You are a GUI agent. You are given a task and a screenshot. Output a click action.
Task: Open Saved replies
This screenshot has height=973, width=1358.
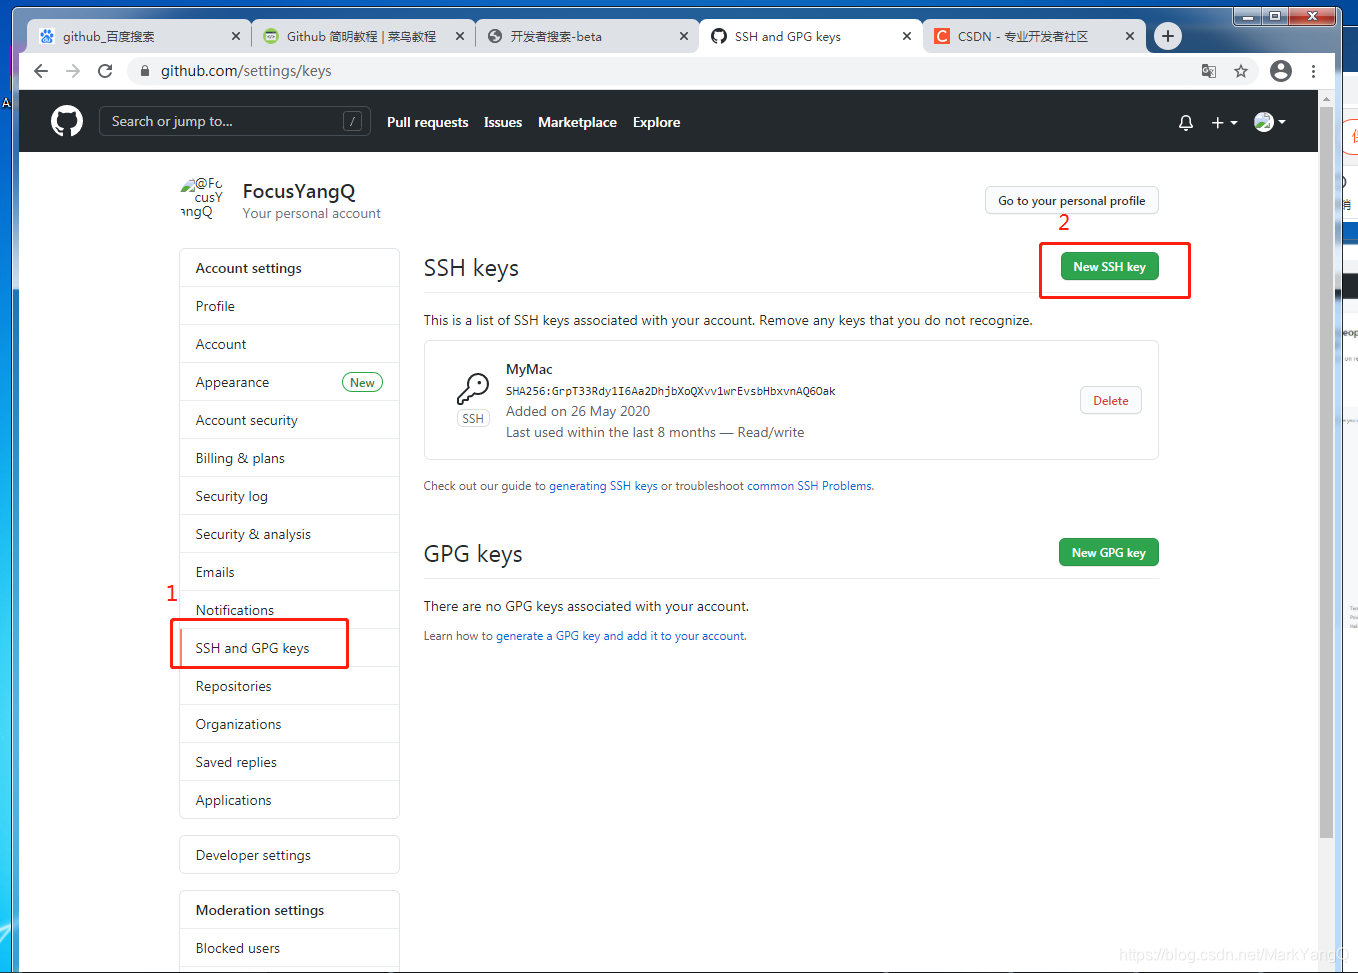click(289, 762)
